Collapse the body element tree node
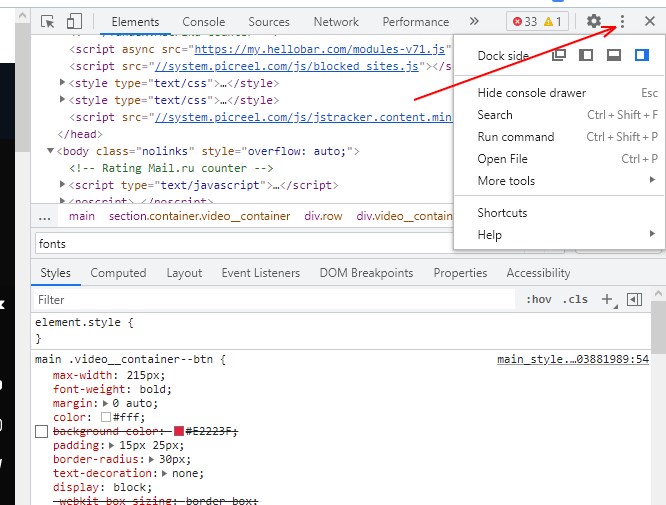The width and height of the screenshot is (666, 505). pyautogui.click(x=50, y=151)
